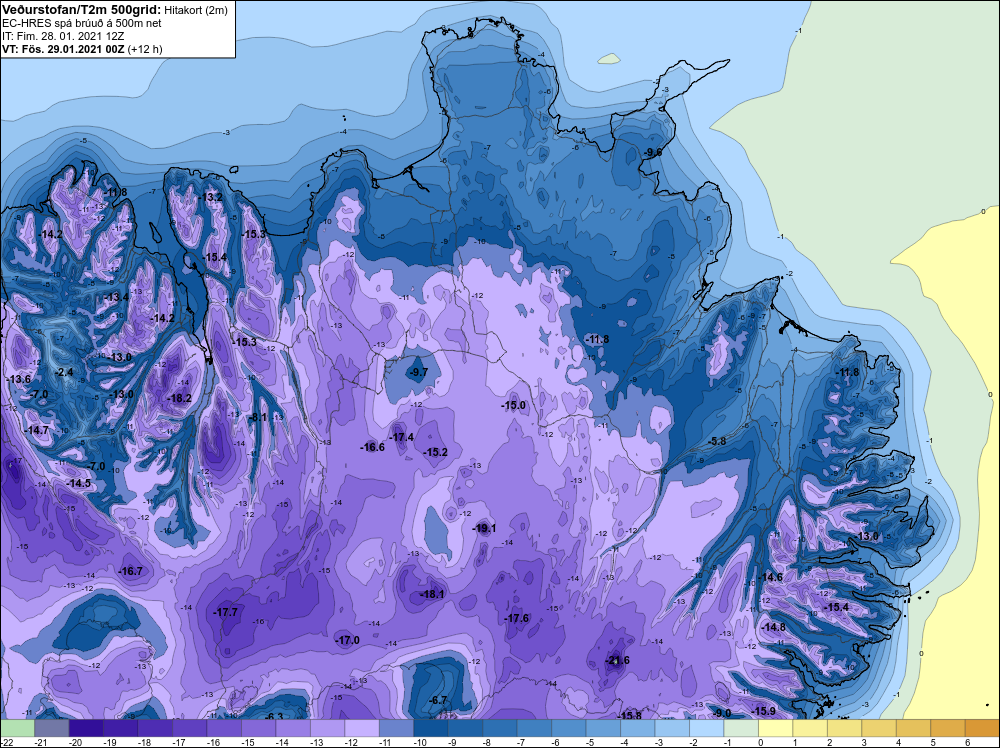Select the -18.1 temperature reading
The image size is (1000, 748).
[432, 594]
